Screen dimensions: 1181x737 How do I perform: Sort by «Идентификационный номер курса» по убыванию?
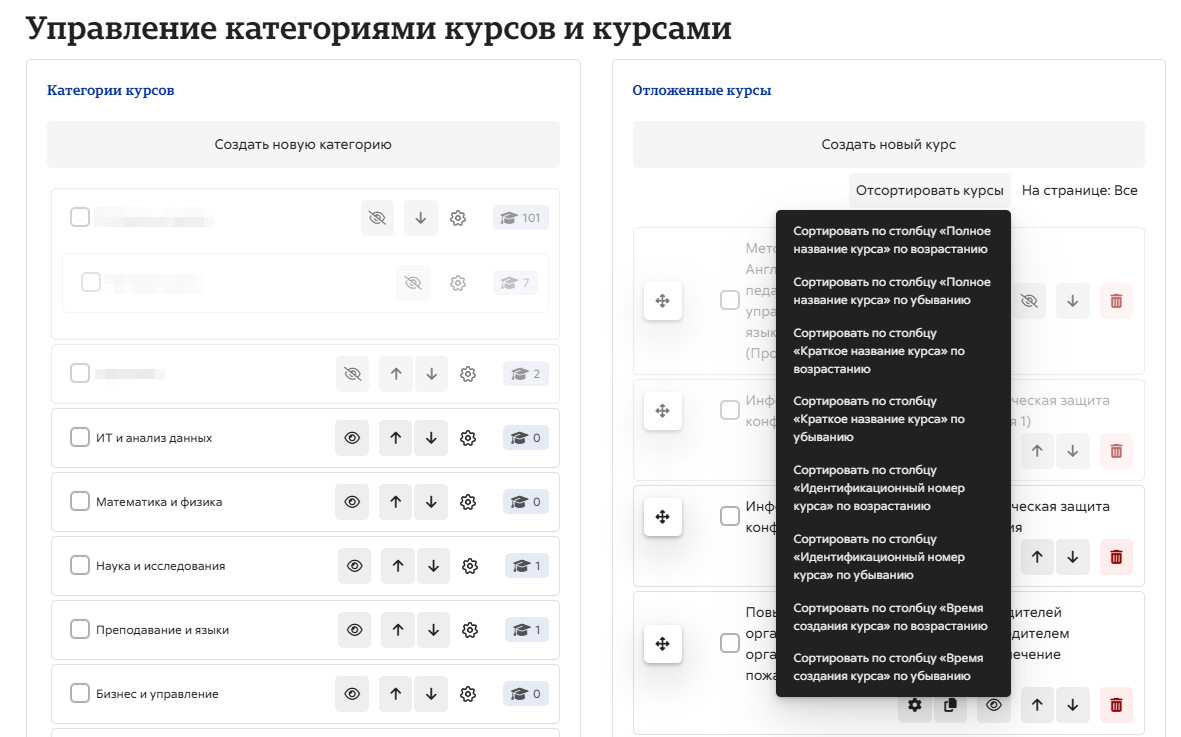tap(893, 557)
